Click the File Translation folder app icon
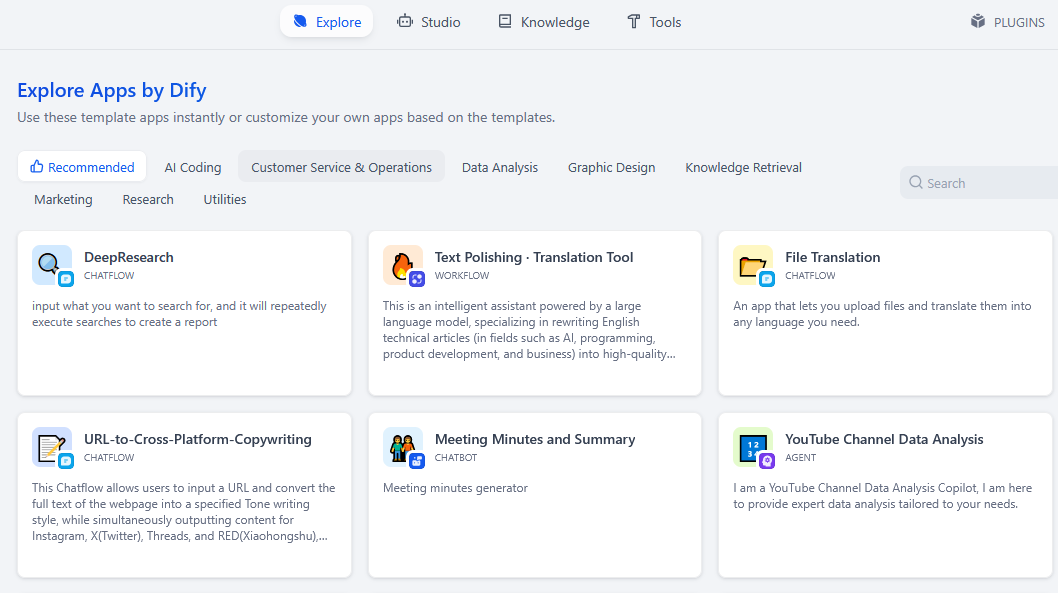Image resolution: width=1058 pixels, height=593 pixels. (x=753, y=265)
